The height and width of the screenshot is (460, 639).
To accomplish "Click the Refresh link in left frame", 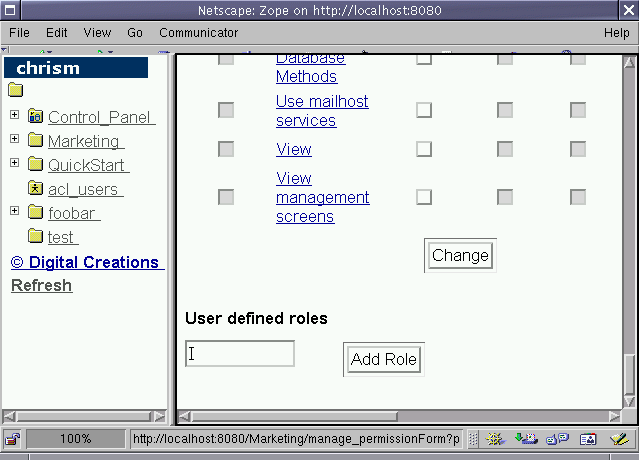I will coord(42,285).
